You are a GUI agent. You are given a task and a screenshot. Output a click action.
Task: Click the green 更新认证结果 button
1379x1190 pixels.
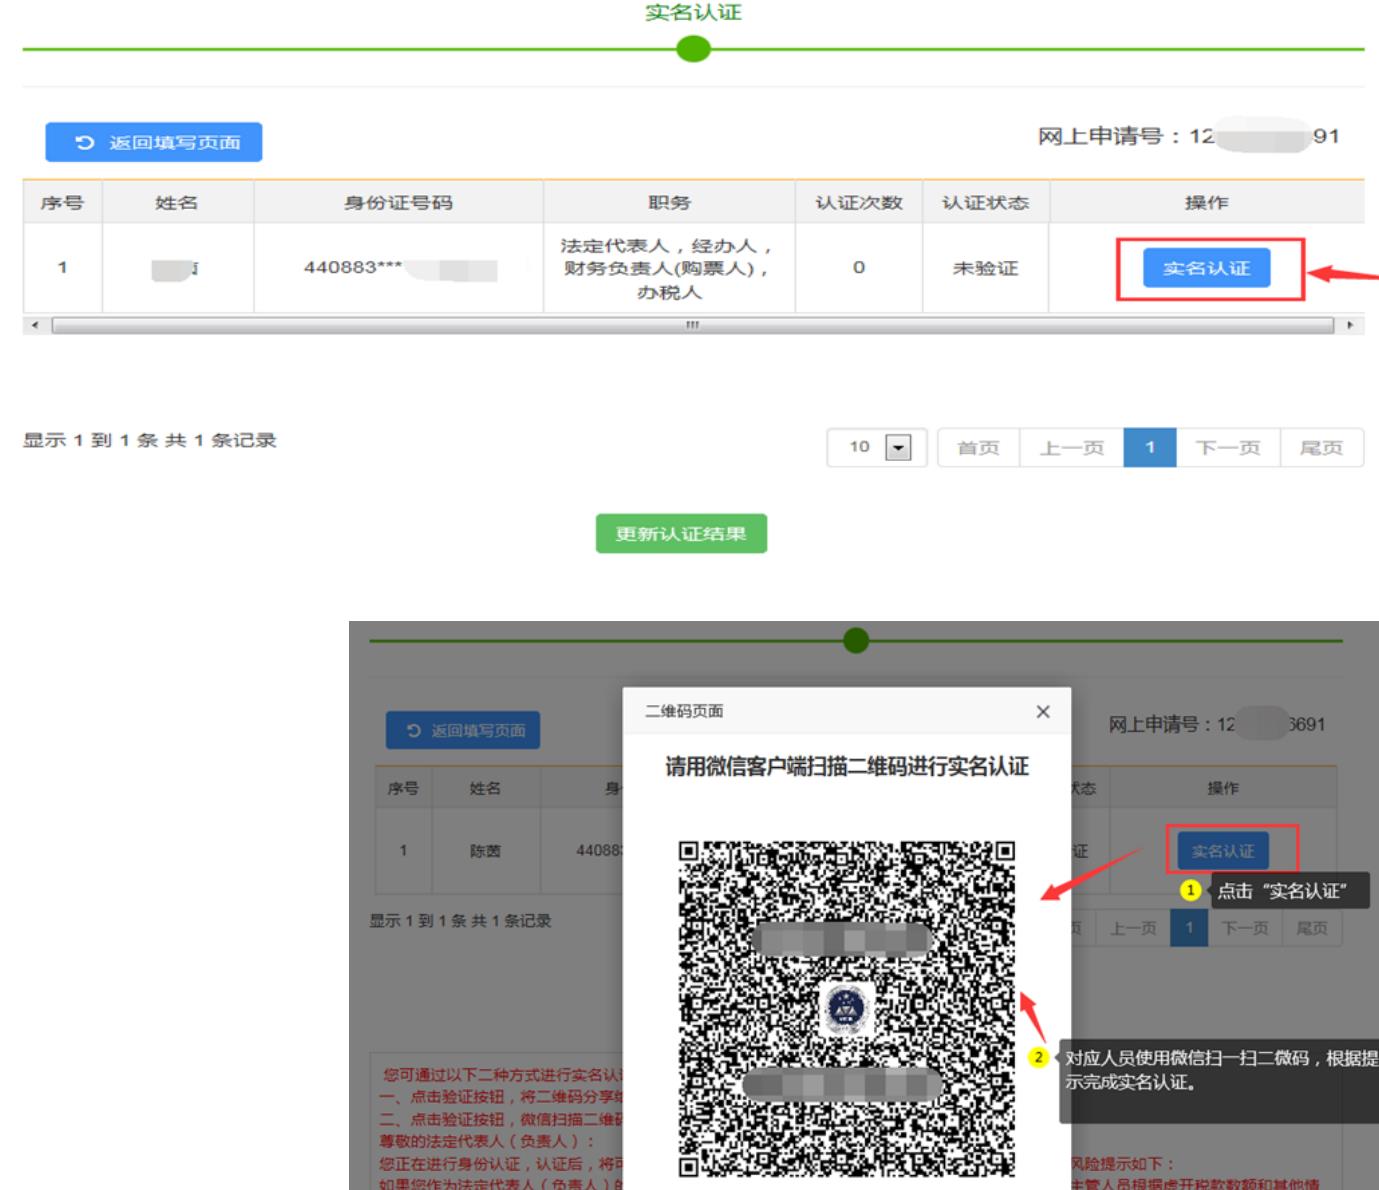(x=681, y=533)
